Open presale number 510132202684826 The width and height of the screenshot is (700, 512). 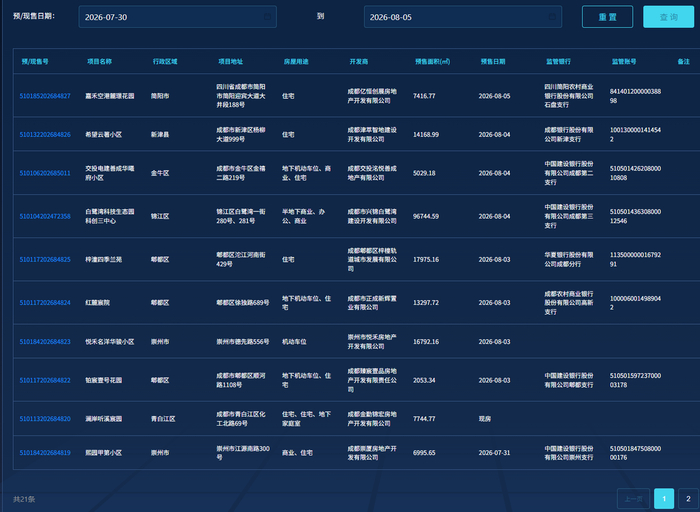[x=45, y=134]
